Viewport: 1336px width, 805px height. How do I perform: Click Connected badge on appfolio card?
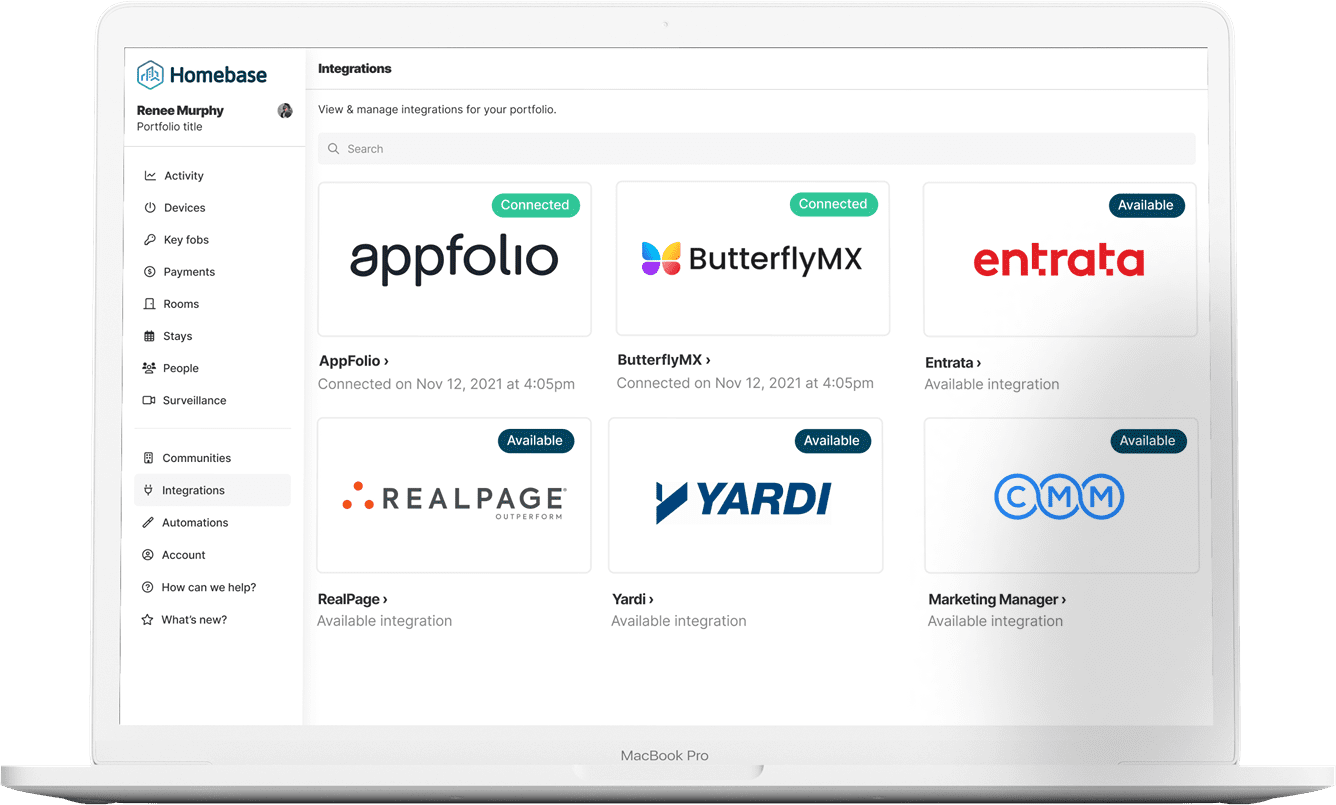[535, 205]
